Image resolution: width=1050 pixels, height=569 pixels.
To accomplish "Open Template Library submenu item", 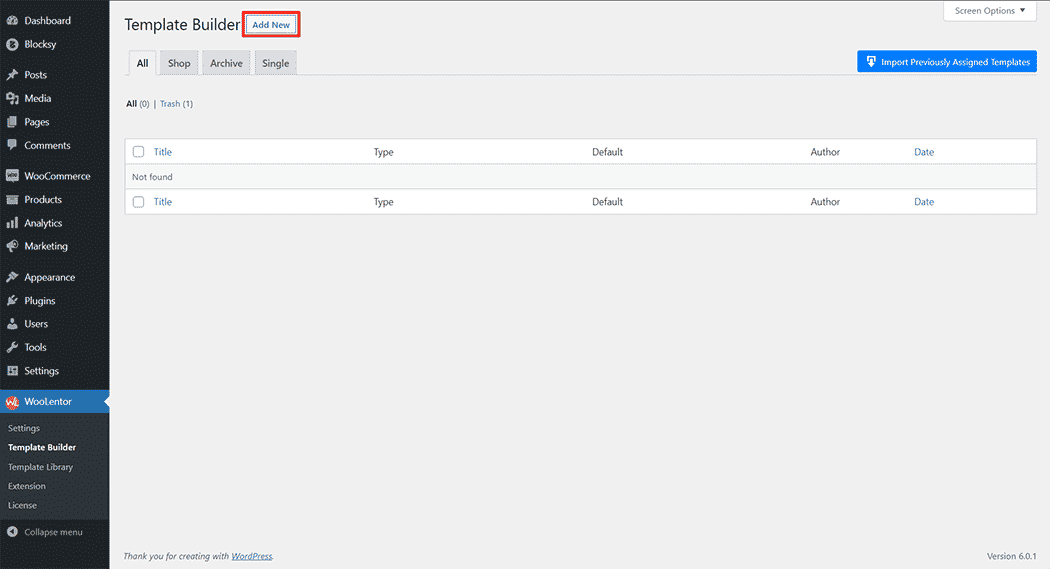I will [40, 467].
